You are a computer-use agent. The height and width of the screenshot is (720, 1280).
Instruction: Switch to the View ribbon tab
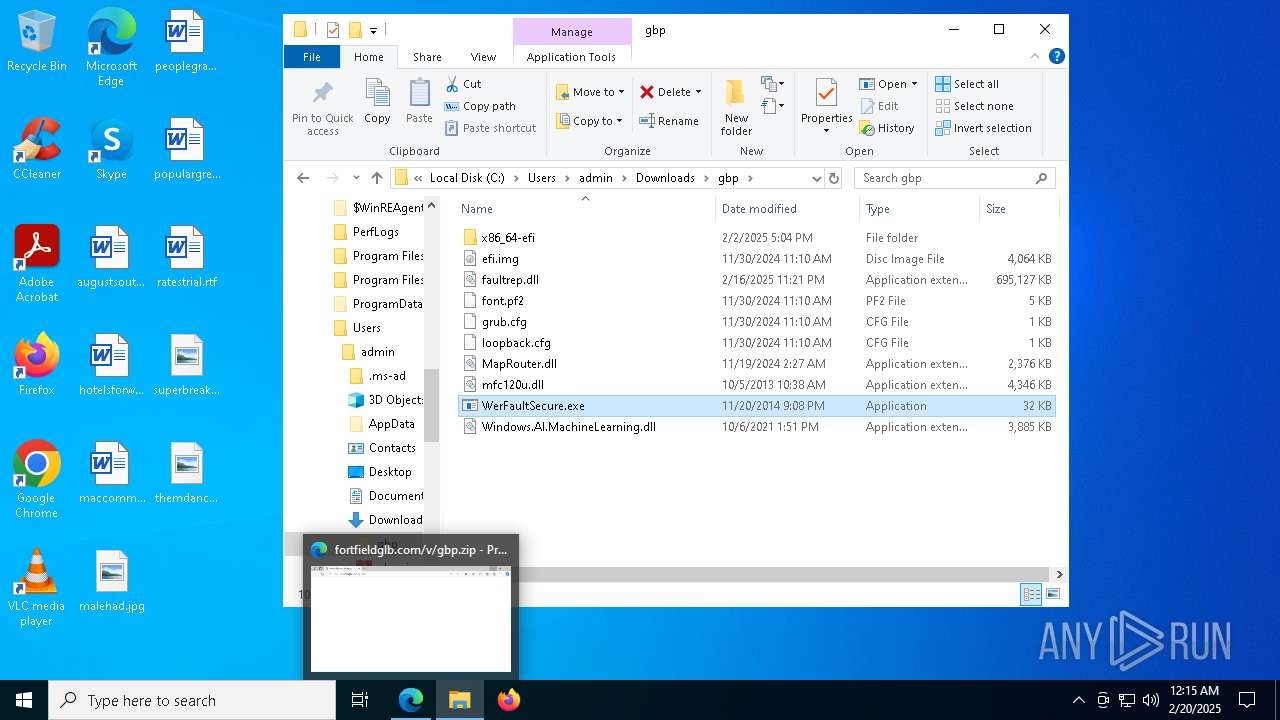pyautogui.click(x=483, y=57)
